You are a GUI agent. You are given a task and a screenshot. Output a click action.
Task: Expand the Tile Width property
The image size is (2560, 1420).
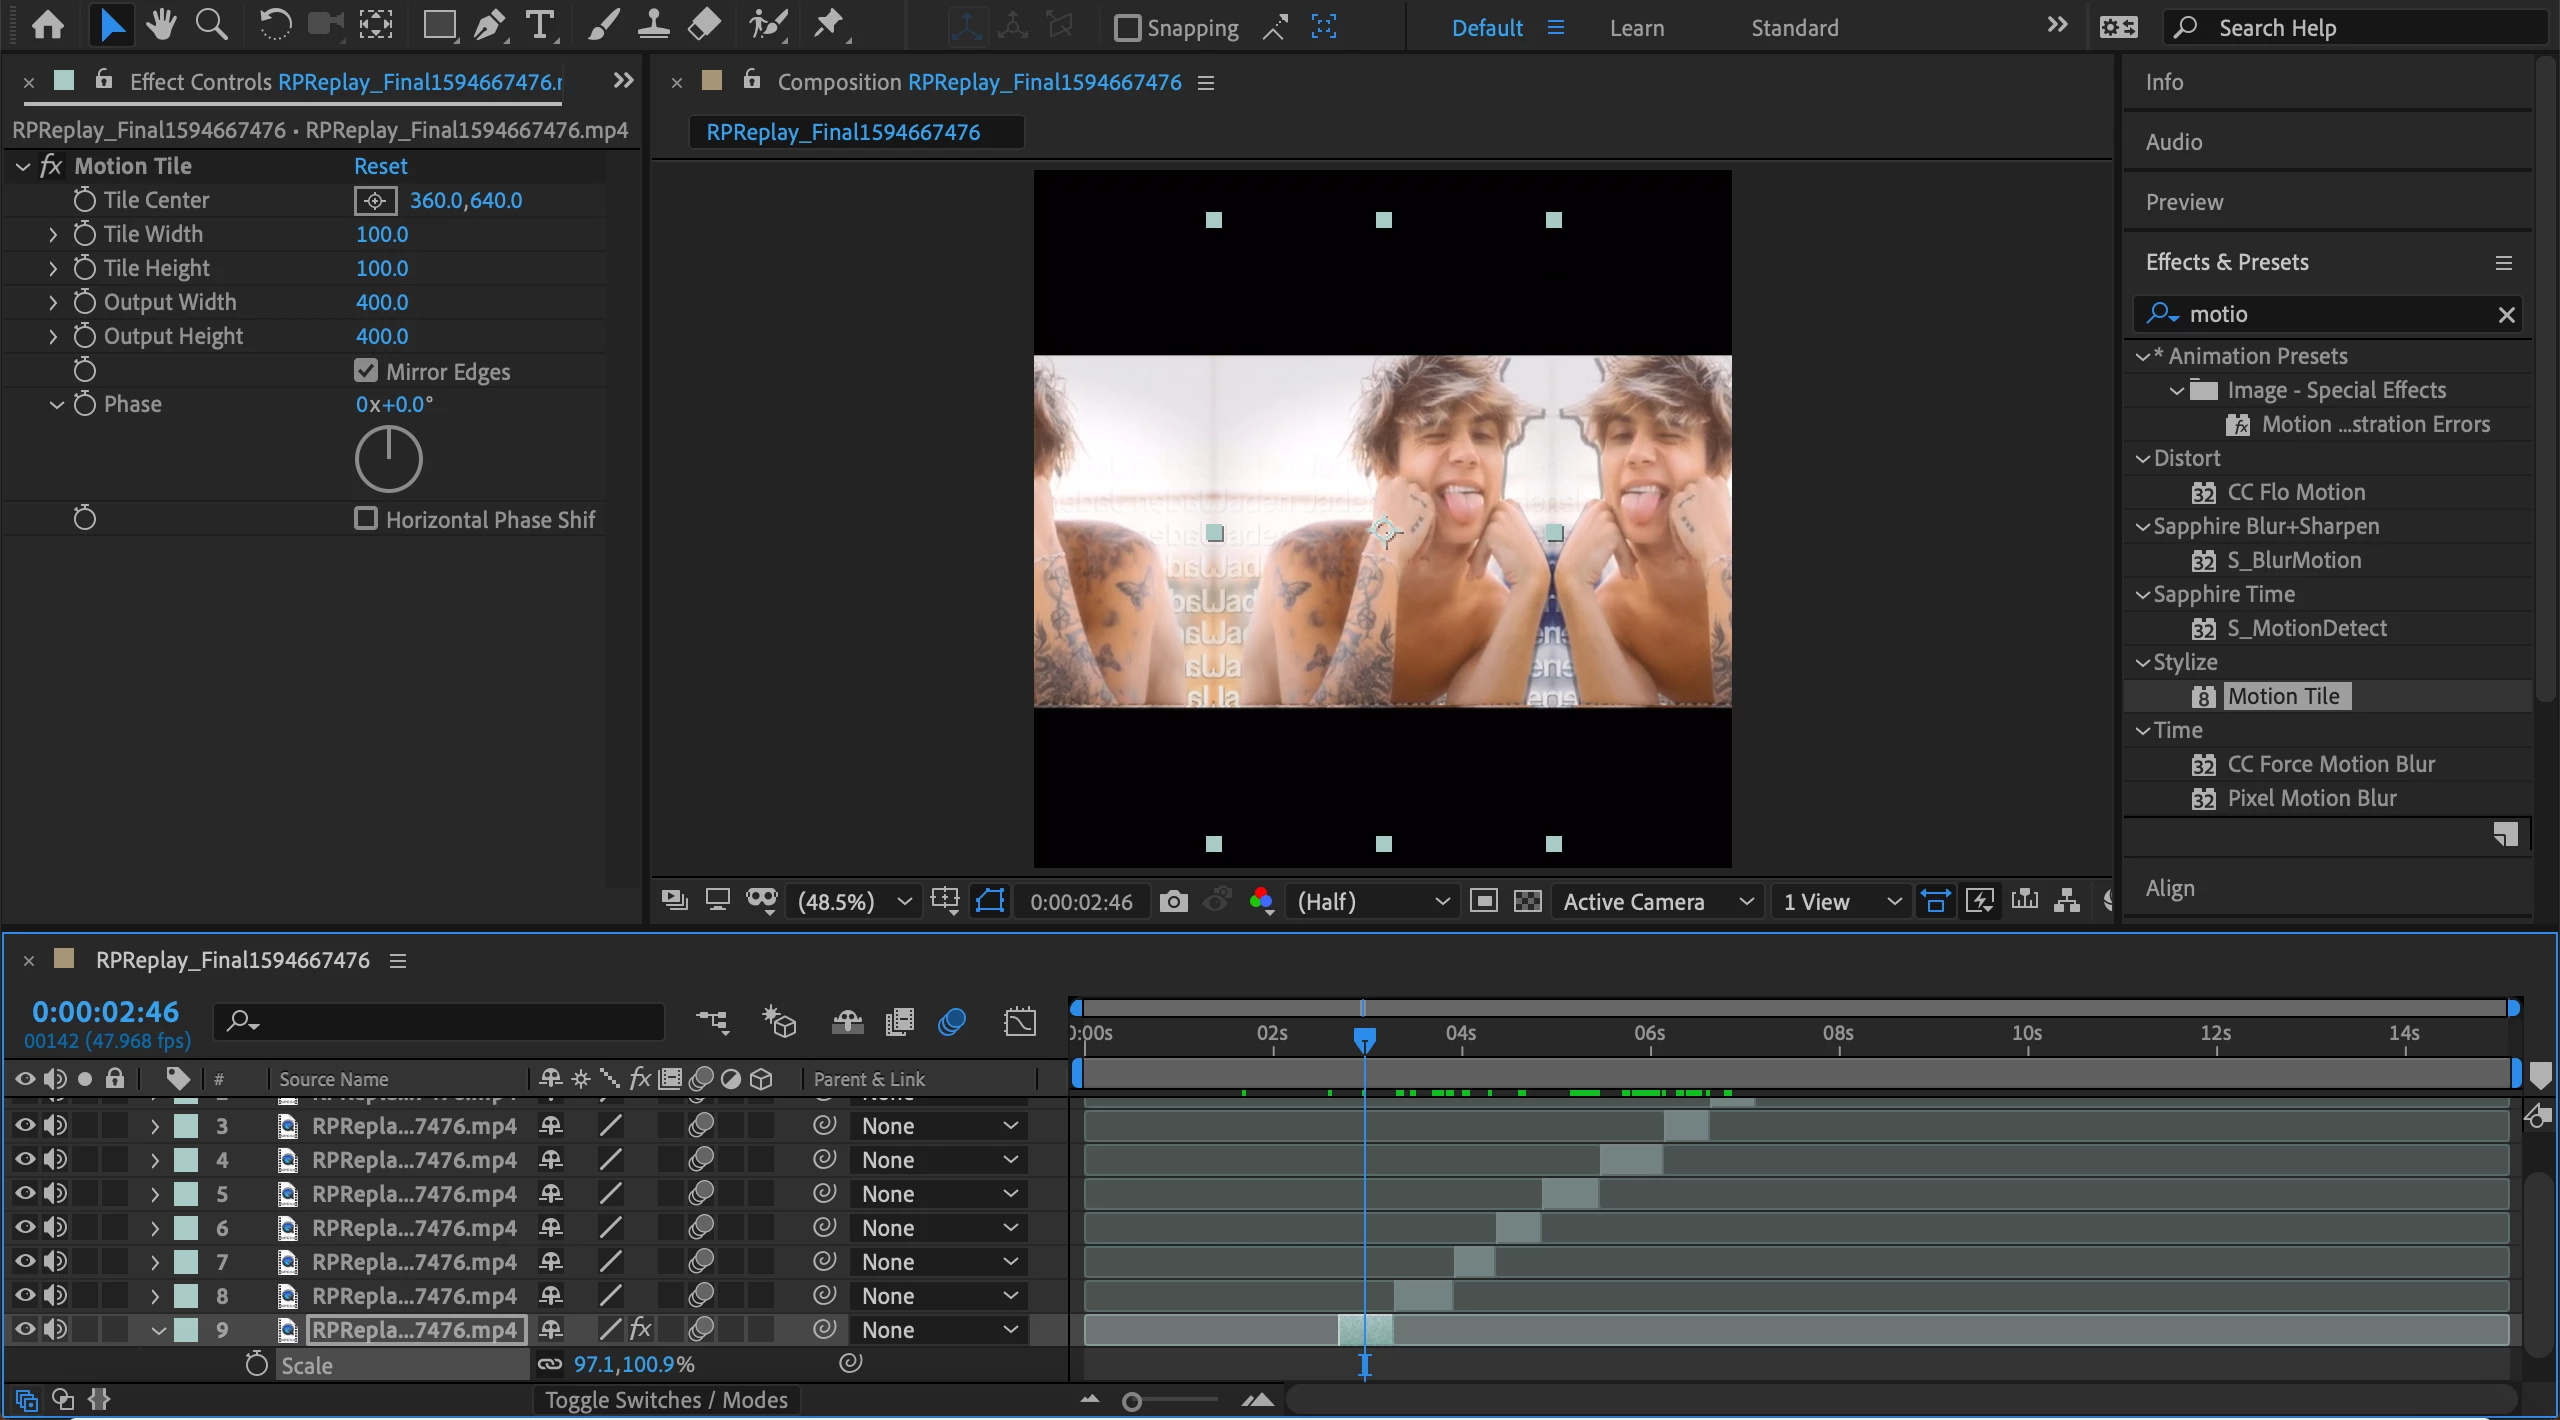tap(54, 234)
